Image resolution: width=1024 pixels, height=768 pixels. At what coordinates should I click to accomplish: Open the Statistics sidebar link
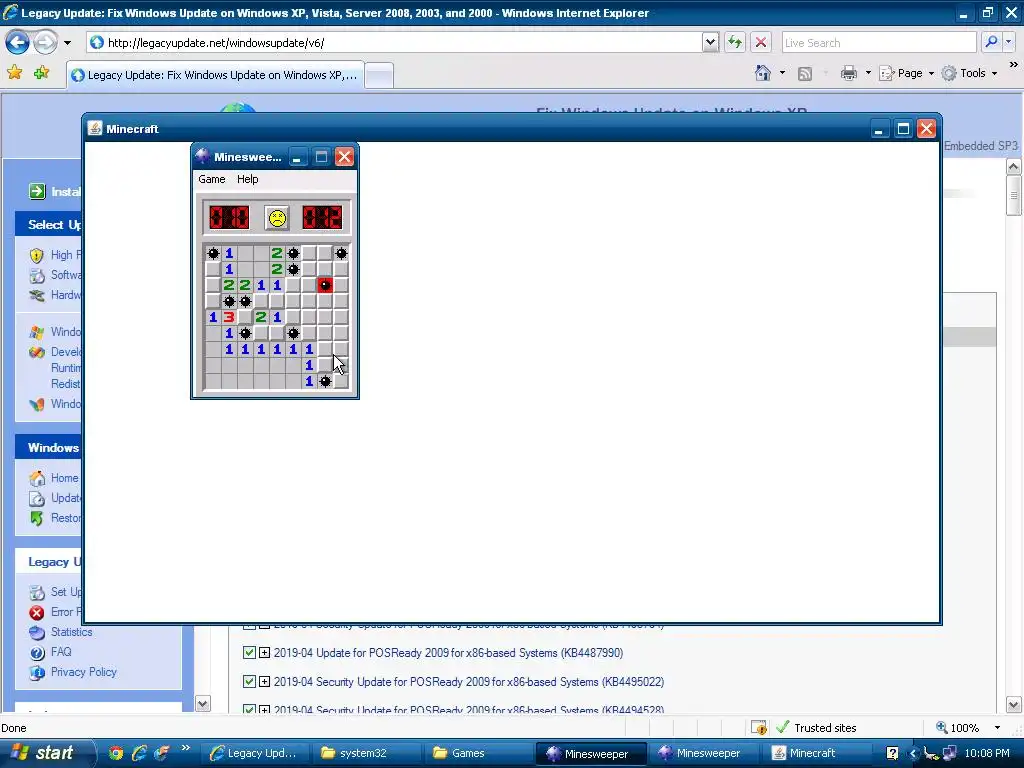coord(71,632)
